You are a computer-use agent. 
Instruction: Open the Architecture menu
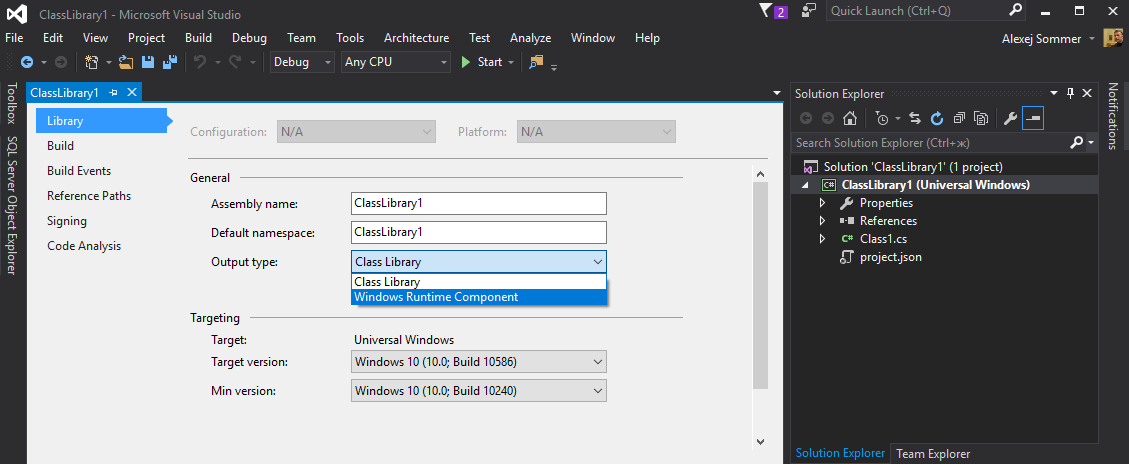pos(416,38)
